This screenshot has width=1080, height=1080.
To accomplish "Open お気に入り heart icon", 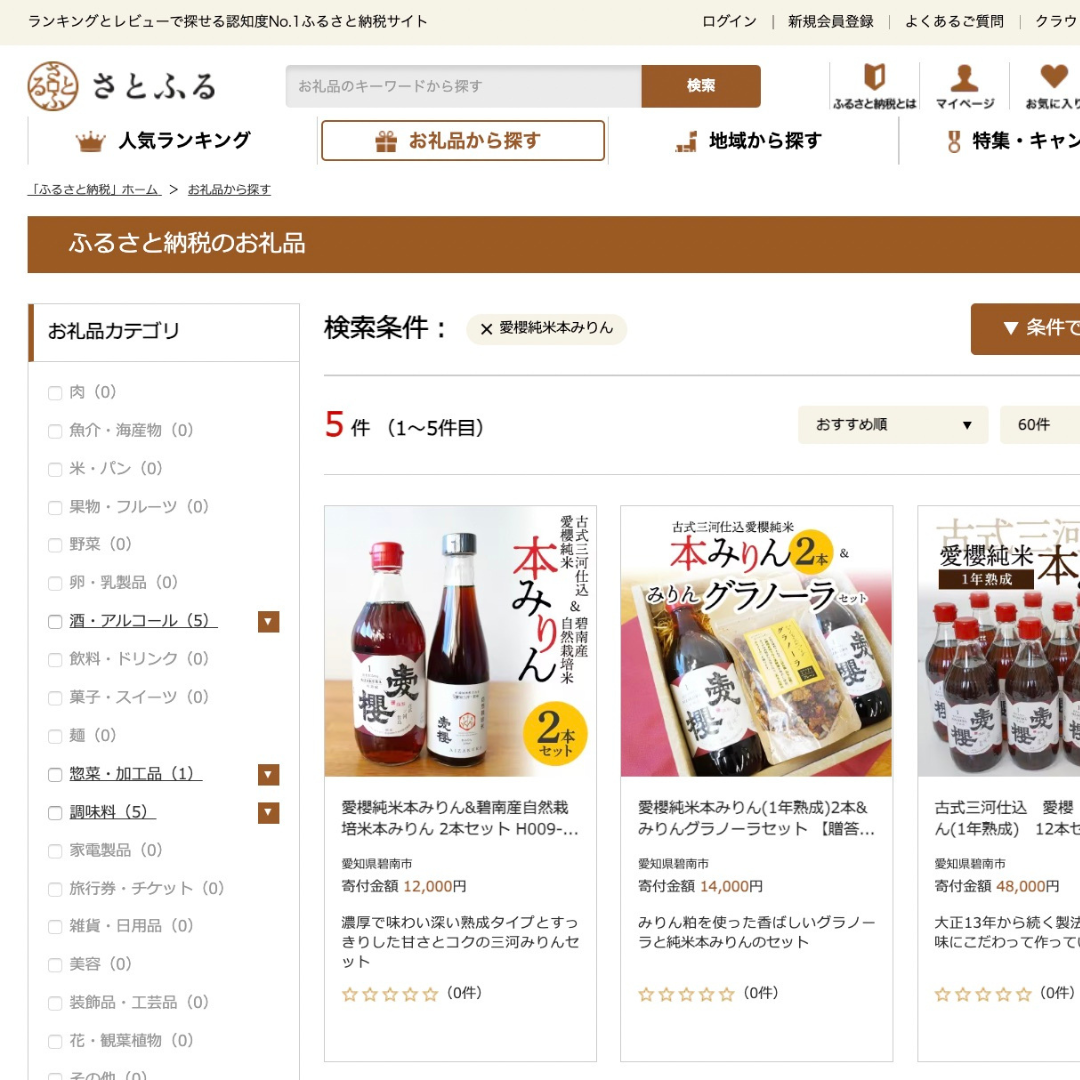I will 1054,76.
